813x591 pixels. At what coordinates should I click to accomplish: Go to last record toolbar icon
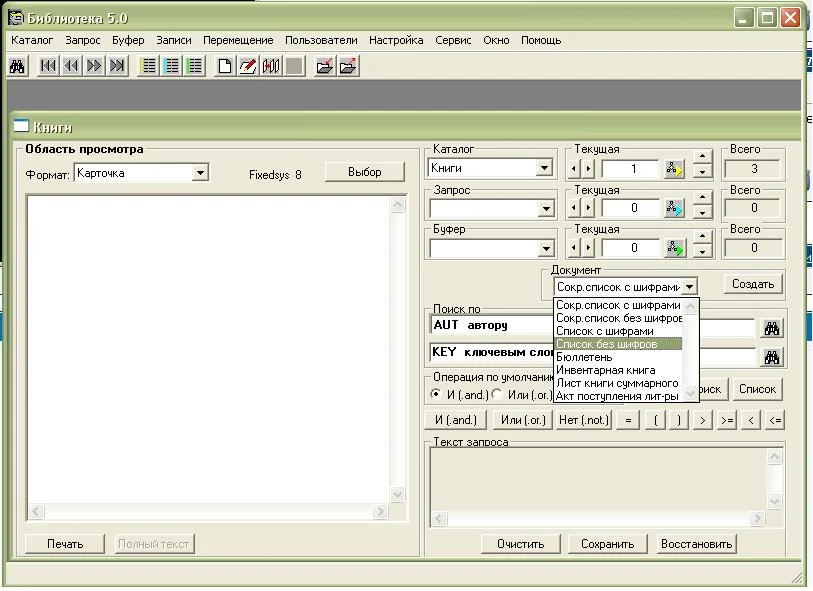point(117,66)
